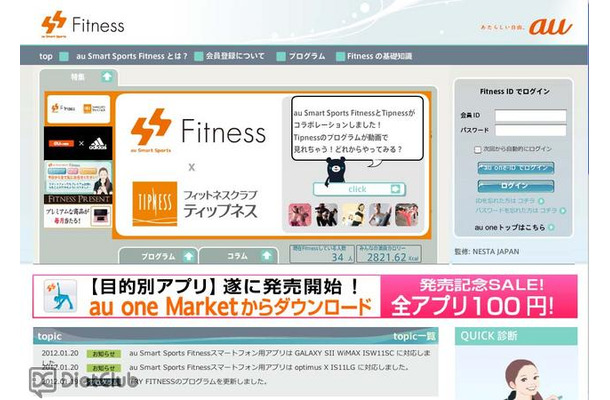
Task: Click the パスワード input field
Action: coord(530,130)
